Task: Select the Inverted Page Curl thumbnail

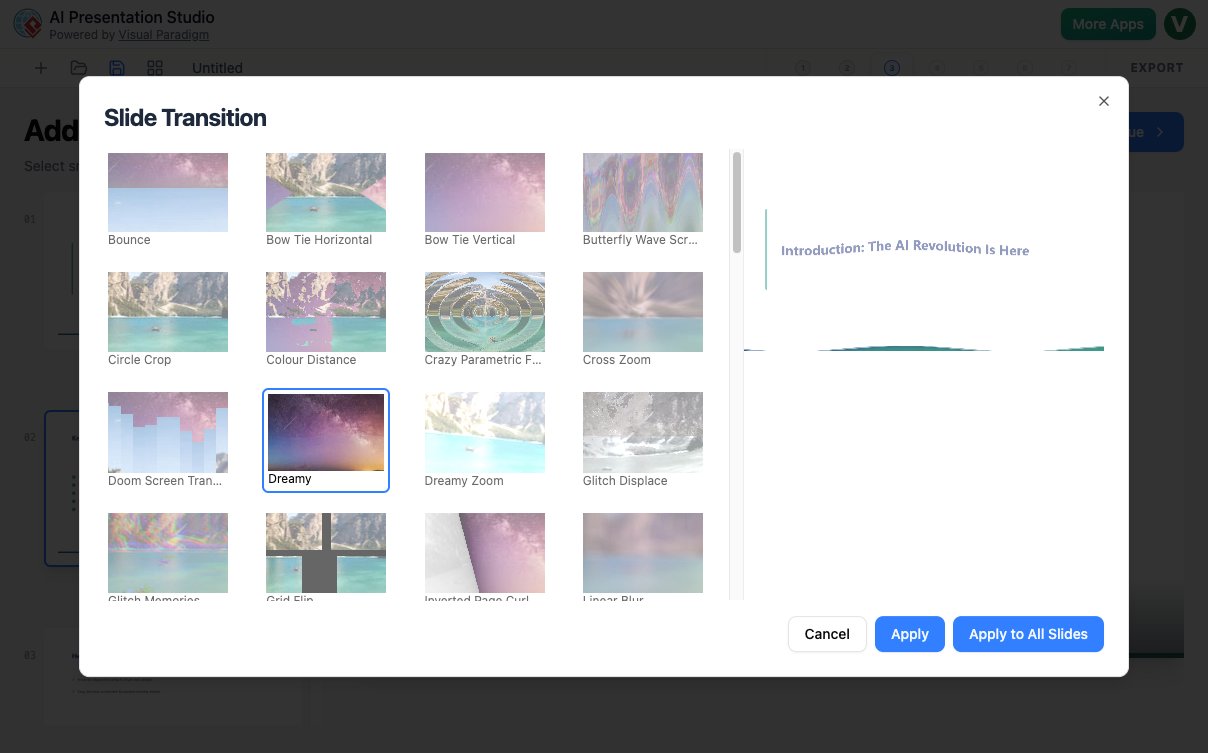Action: click(485, 553)
